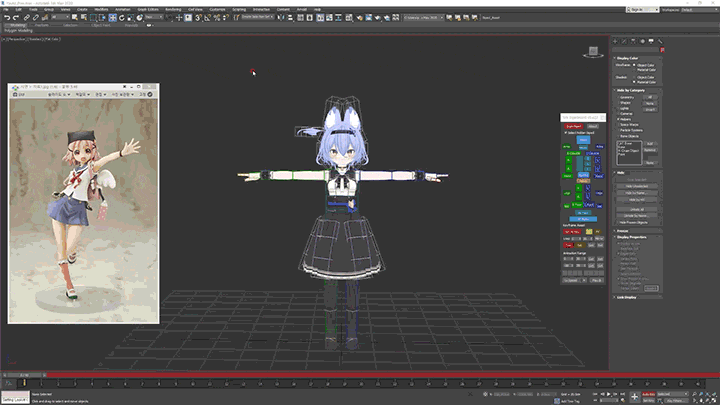Click the Mirror tool icon

click(281, 17)
